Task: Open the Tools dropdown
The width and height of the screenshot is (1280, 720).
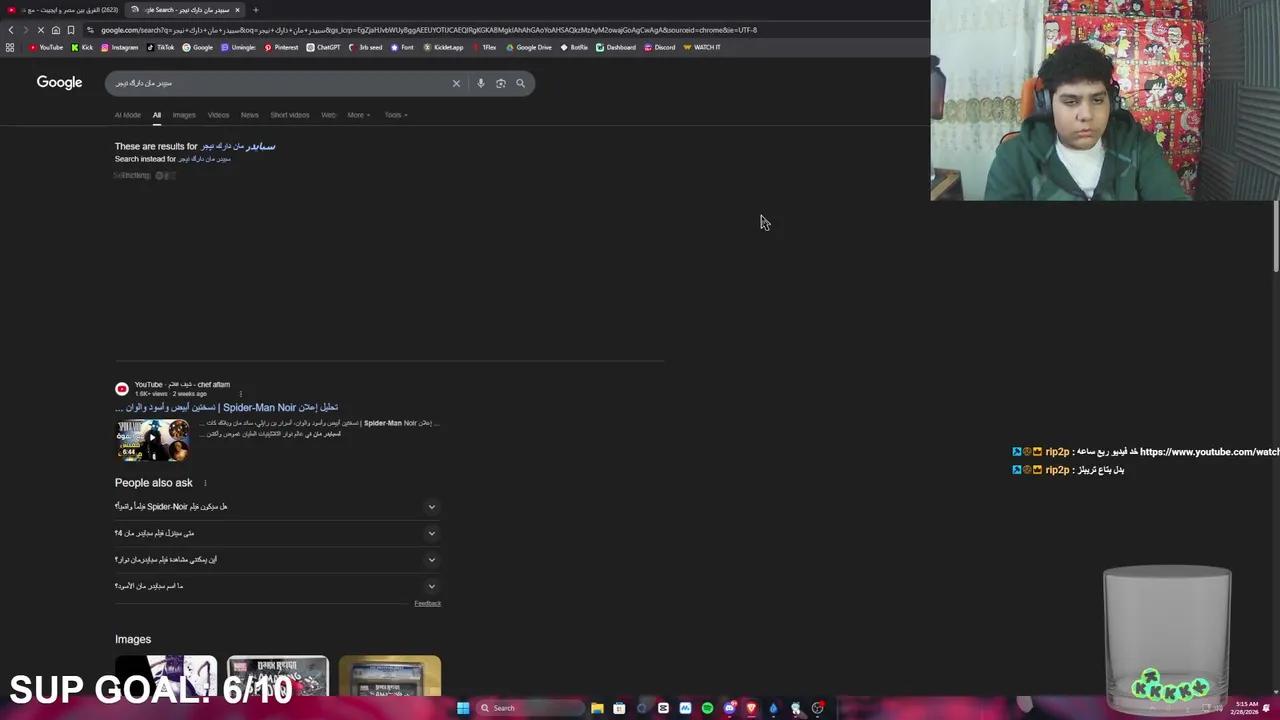Action: tap(396, 115)
